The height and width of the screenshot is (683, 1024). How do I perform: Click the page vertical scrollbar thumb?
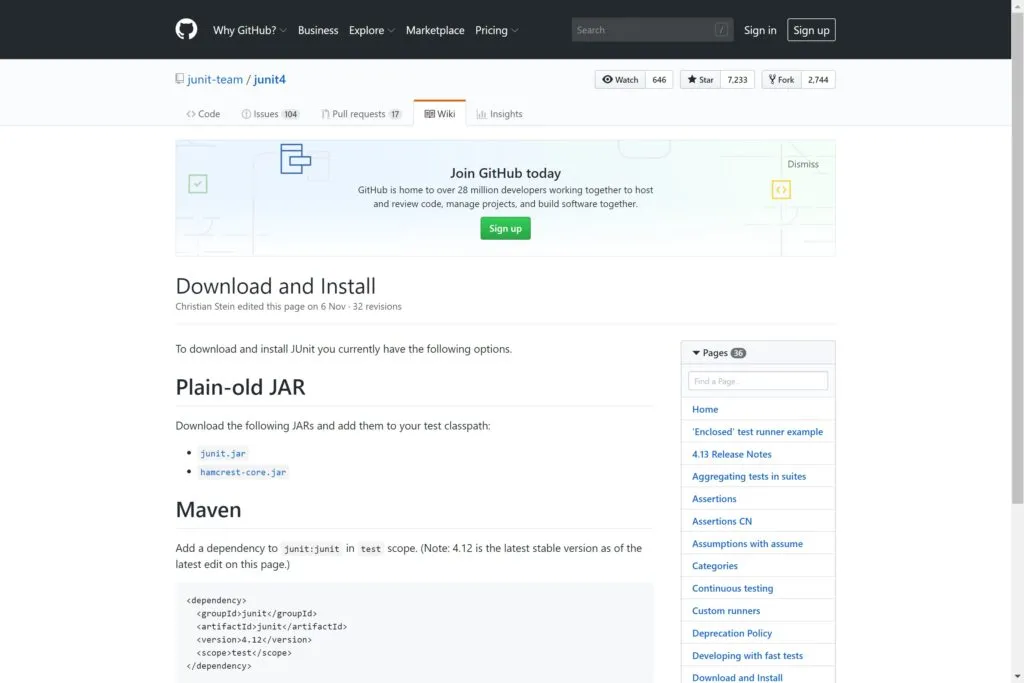[1017, 257]
